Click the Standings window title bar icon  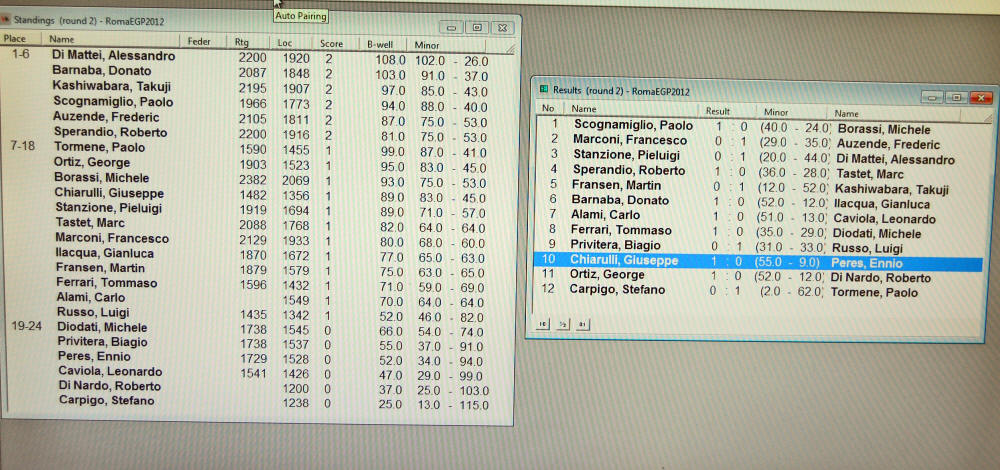(7, 20)
